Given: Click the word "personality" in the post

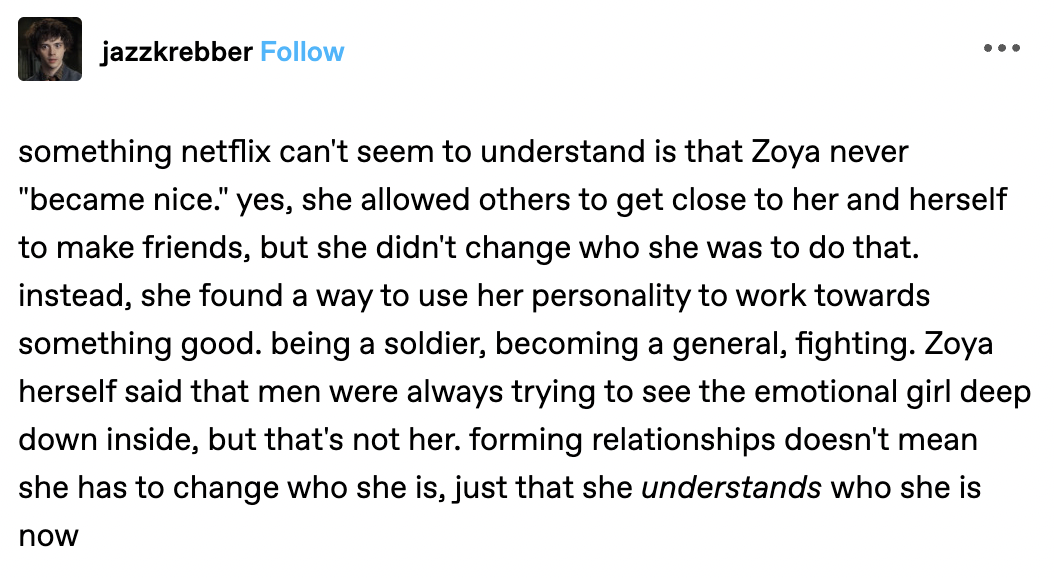Looking at the screenshot, I should click(611, 296).
